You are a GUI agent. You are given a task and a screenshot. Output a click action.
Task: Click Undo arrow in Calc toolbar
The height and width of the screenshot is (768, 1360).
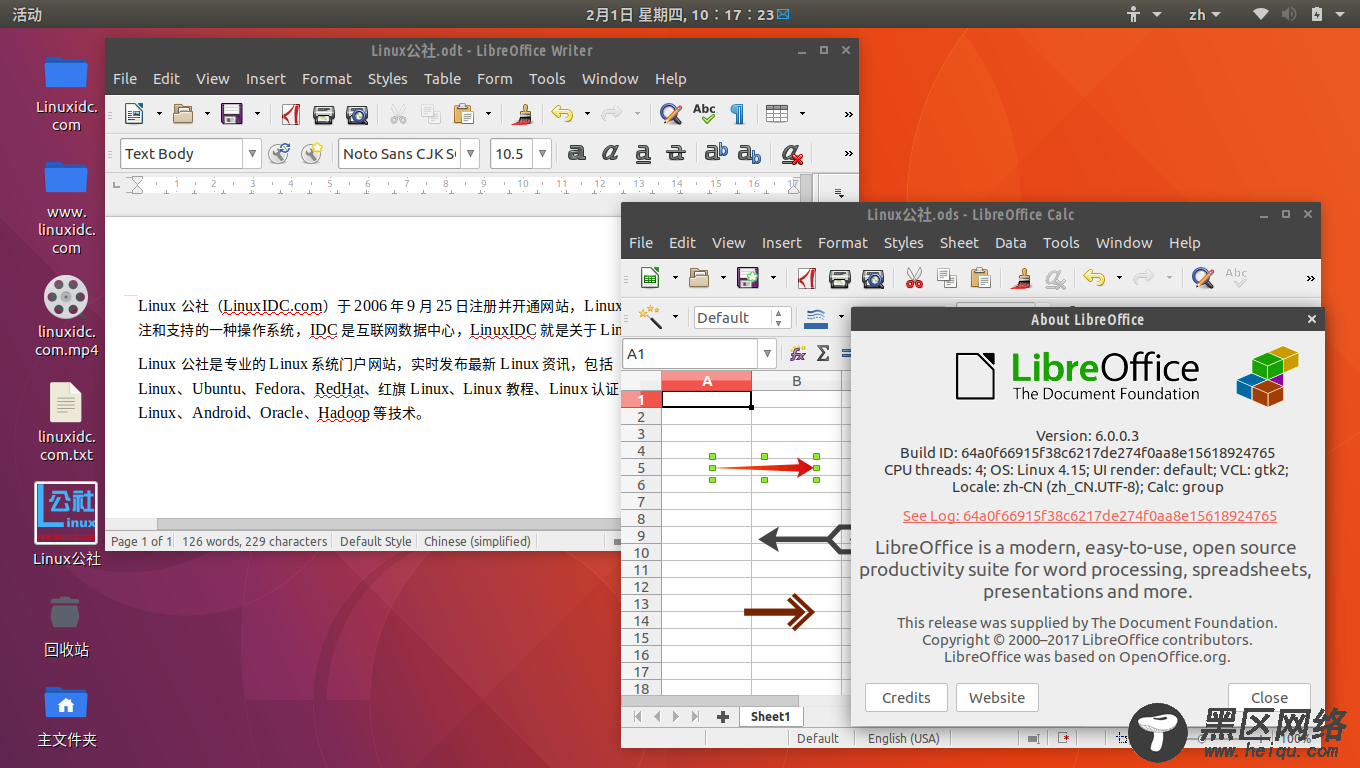click(x=1095, y=278)
